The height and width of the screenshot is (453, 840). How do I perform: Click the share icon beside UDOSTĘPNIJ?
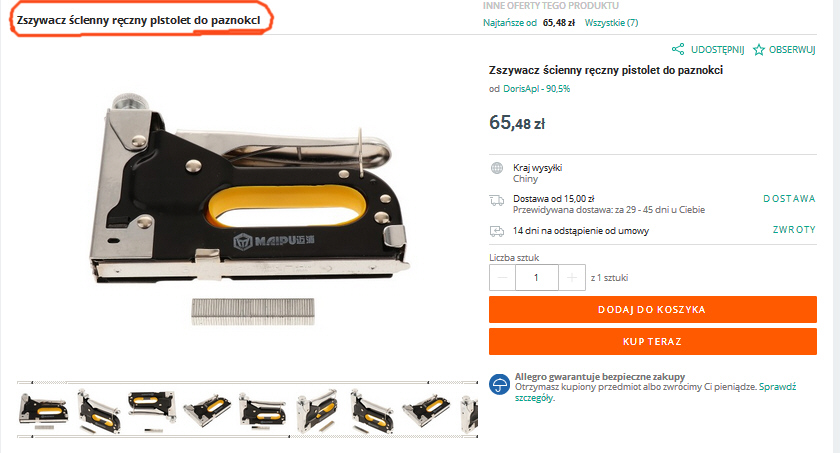(678, 49)
